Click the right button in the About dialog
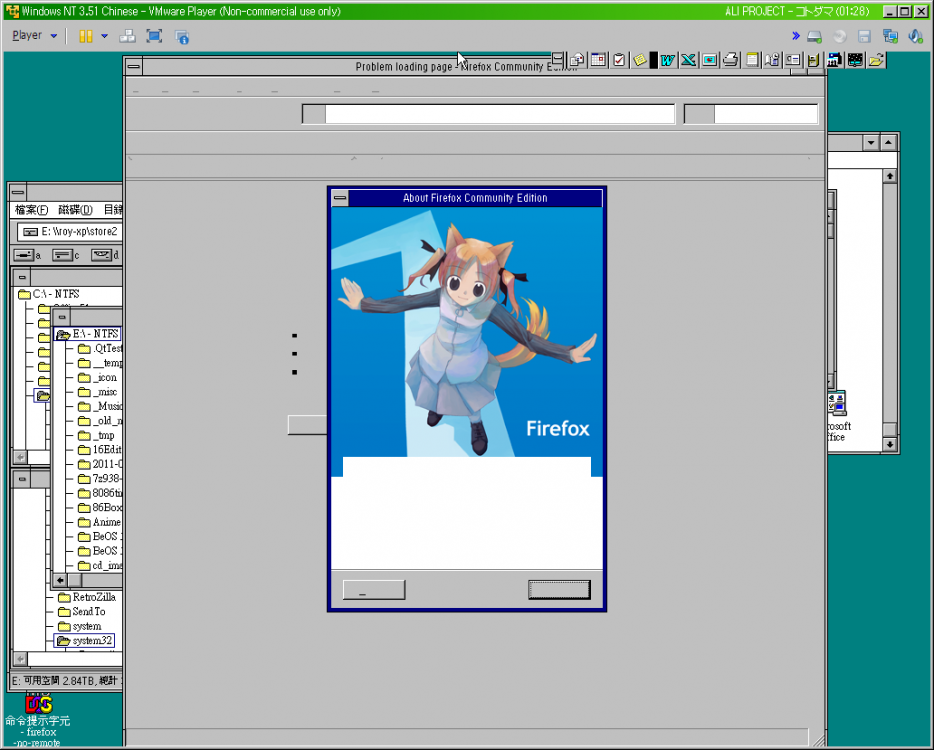Screen dimensions: 934x750 (x=559, y=590)
